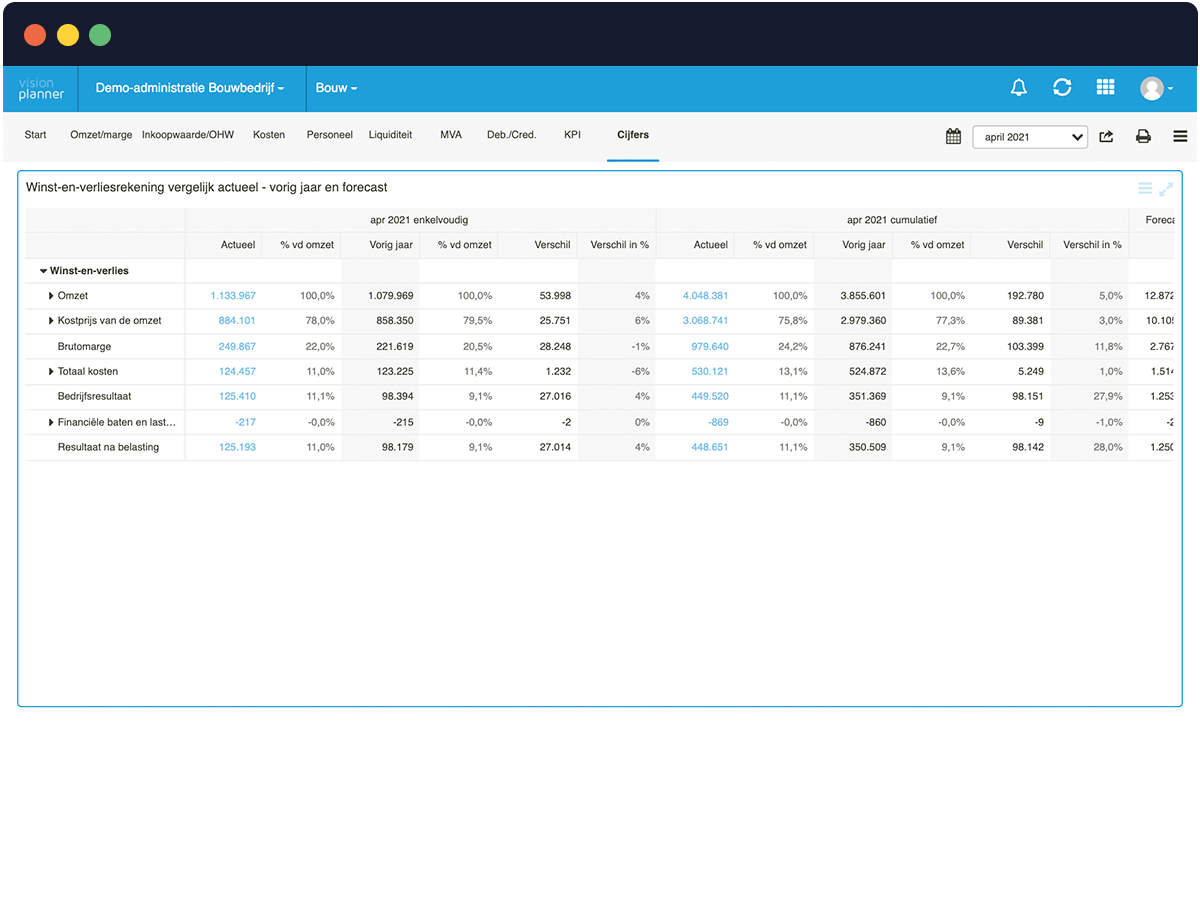Select the Bedrijfsresultaat row label

coord(95,397)
